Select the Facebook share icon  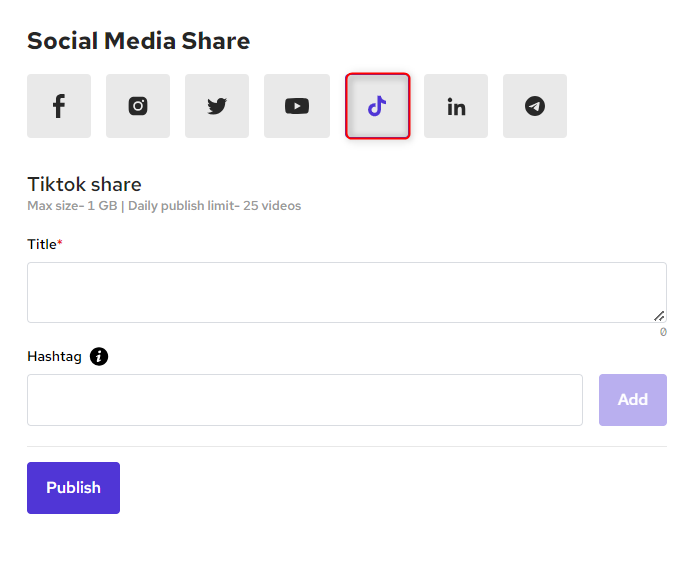click(59, 106)
